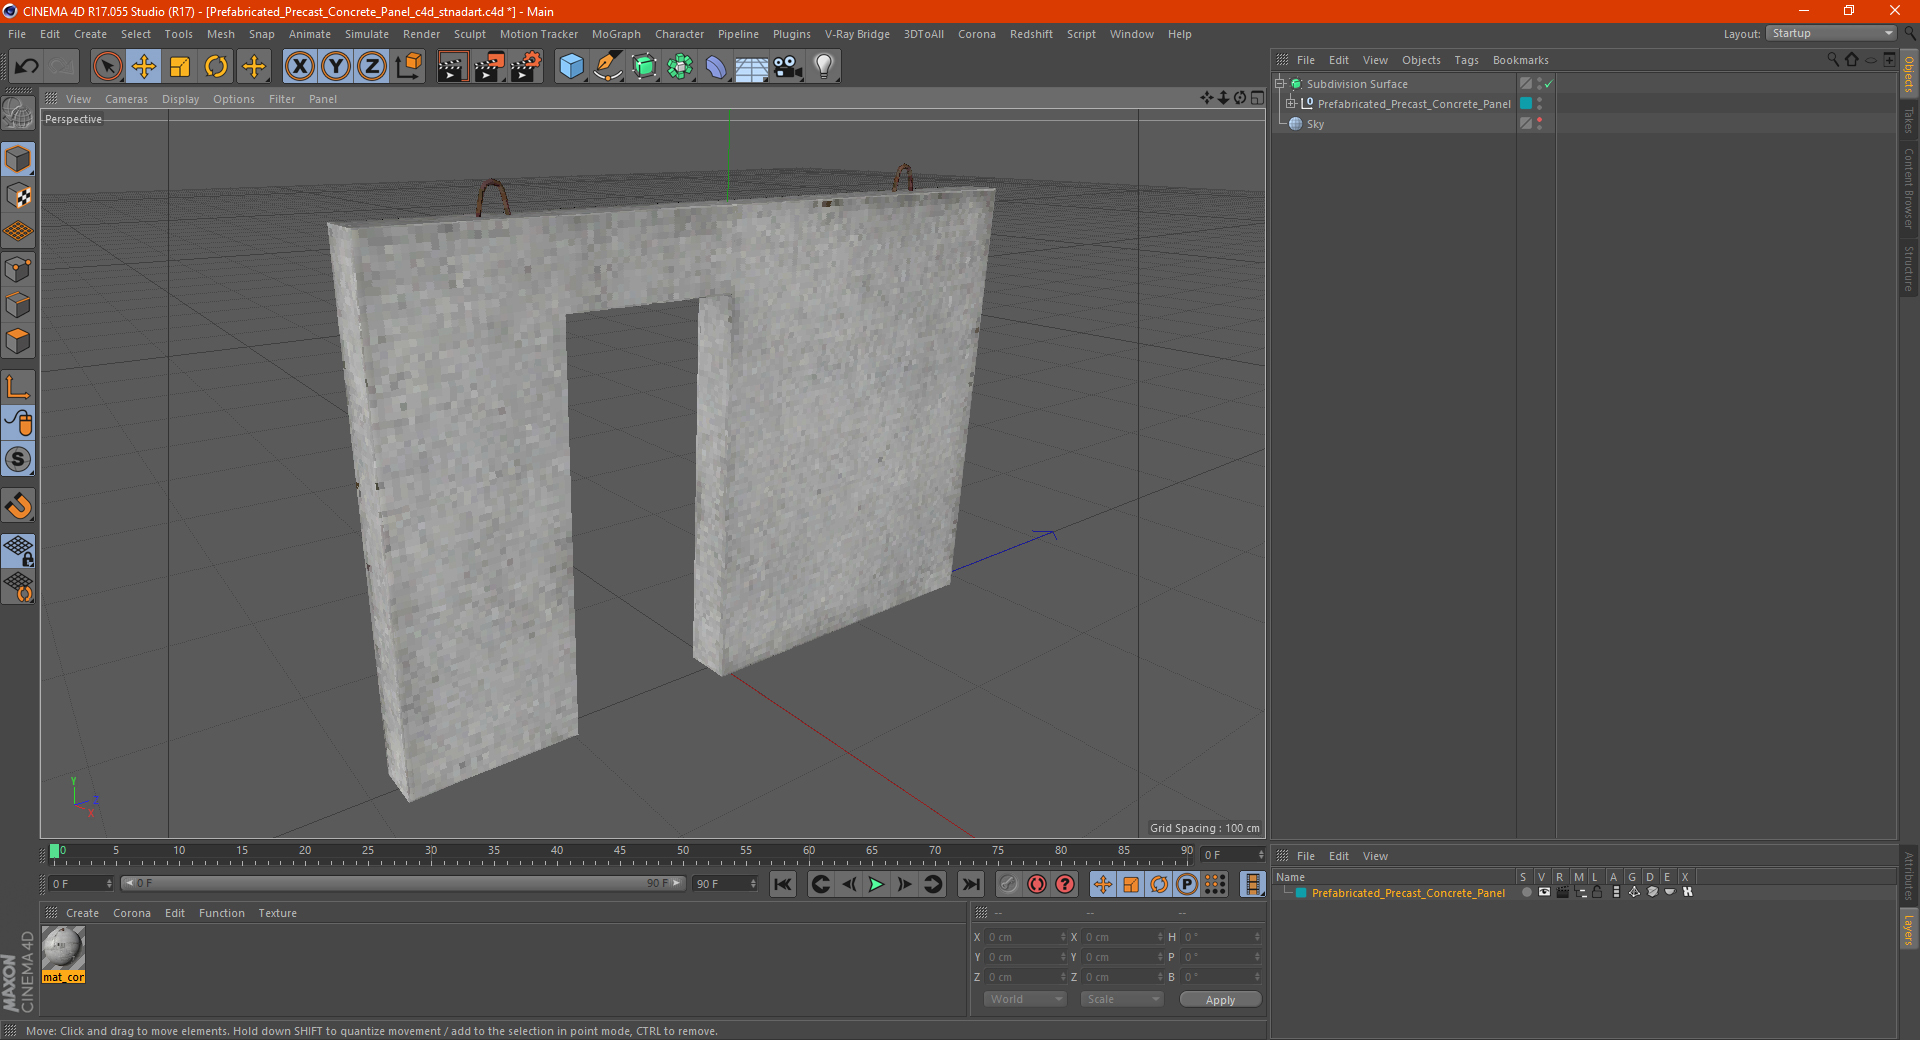Toggle Y axis lock
The image size is (1920, 1040).
(x=336, y=67)
